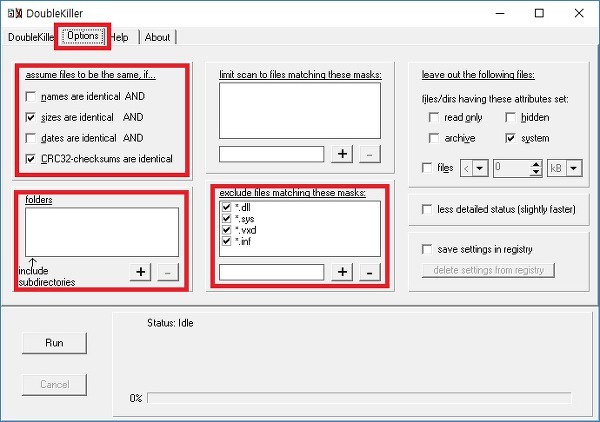
Task: Switch to the DoubleKiller tab
Action: [31, 37]
